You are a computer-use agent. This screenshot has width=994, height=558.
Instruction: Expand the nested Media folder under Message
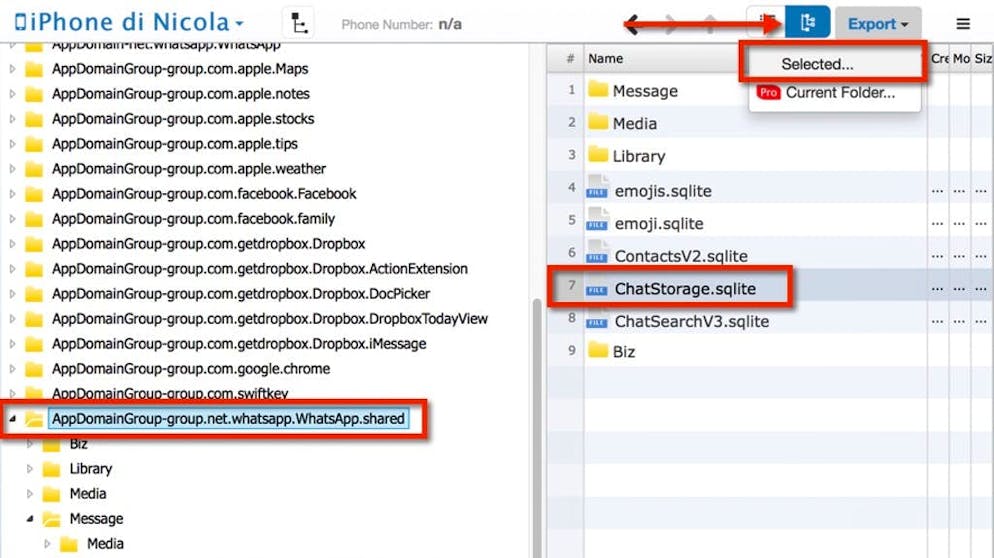(x=47, y=543)
